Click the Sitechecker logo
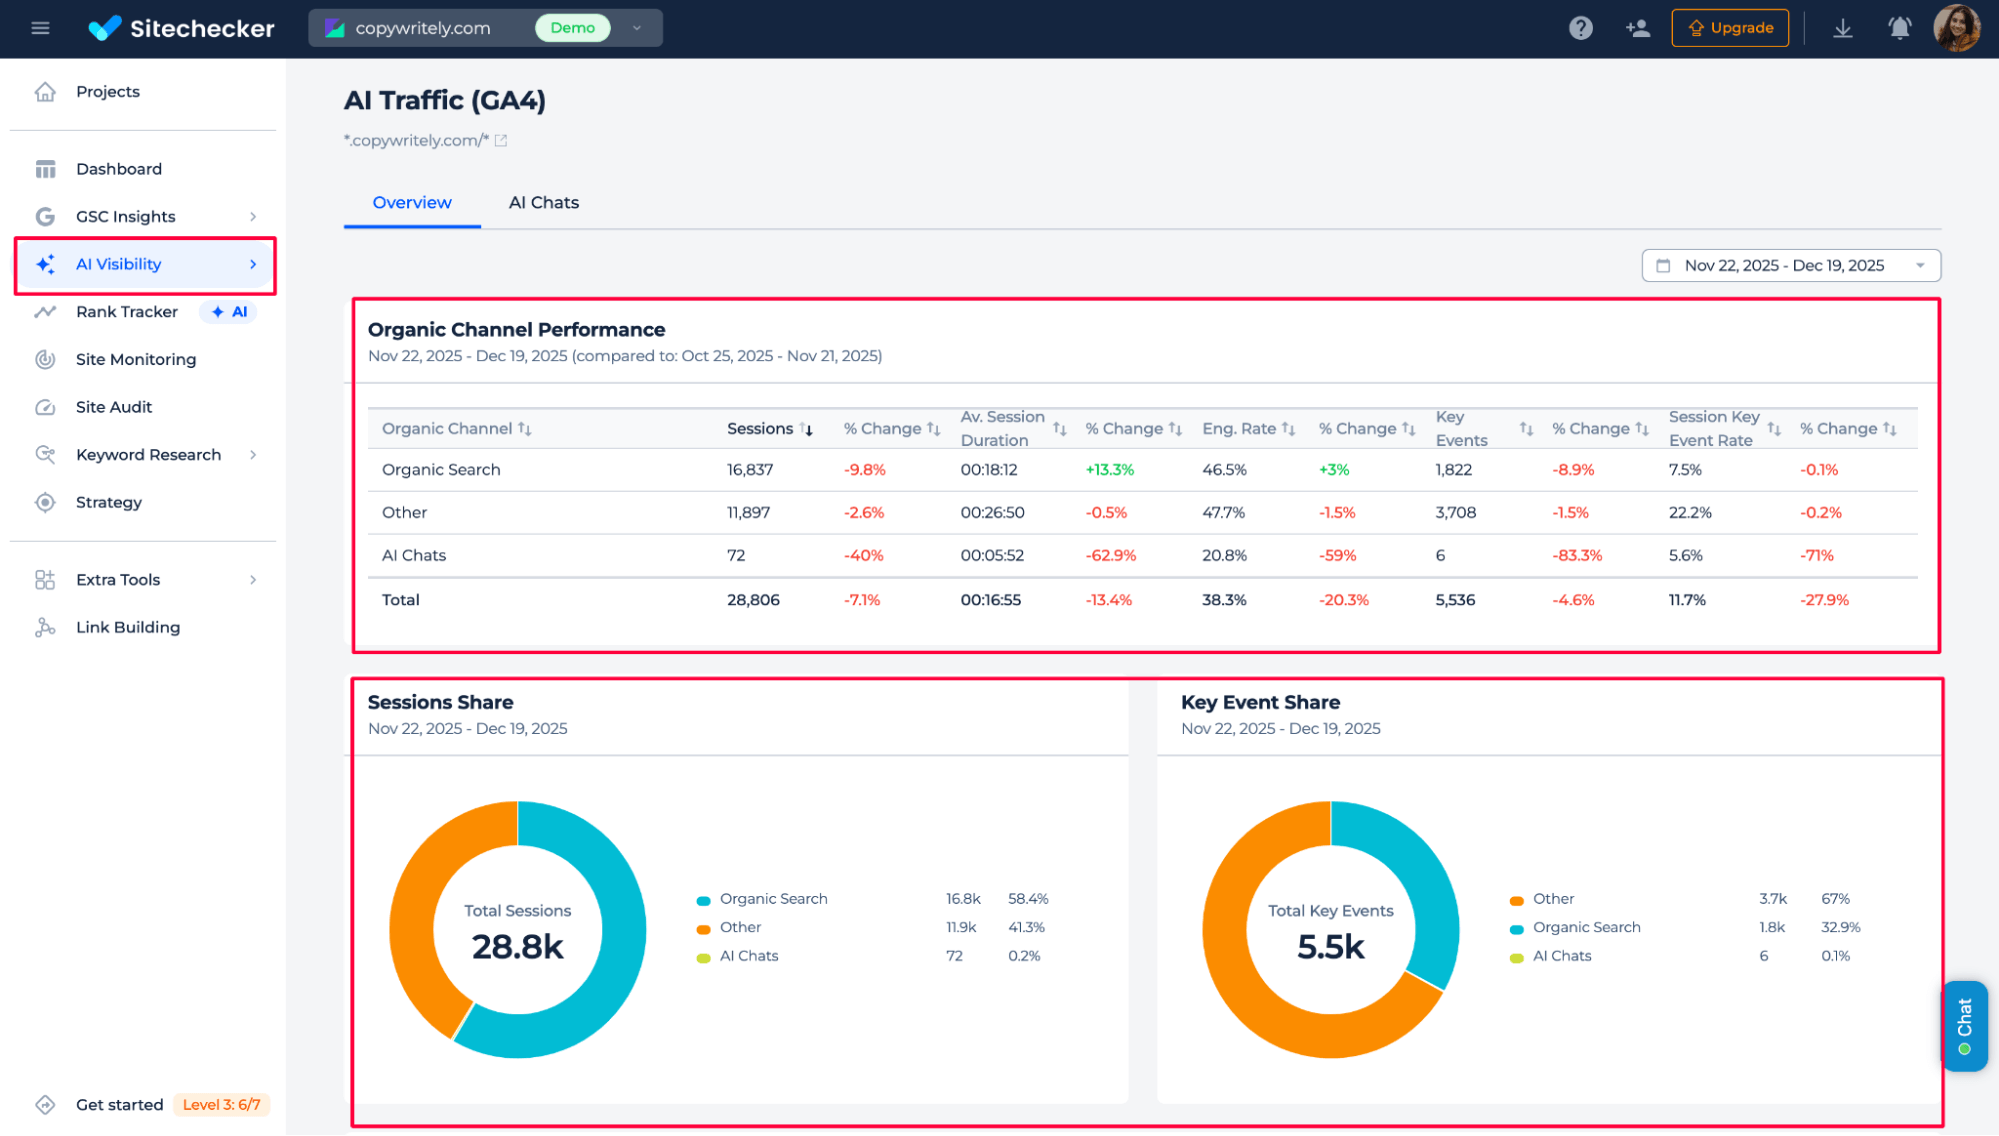The height and width of the screenshot is (1136, 1999). [181, 28]
